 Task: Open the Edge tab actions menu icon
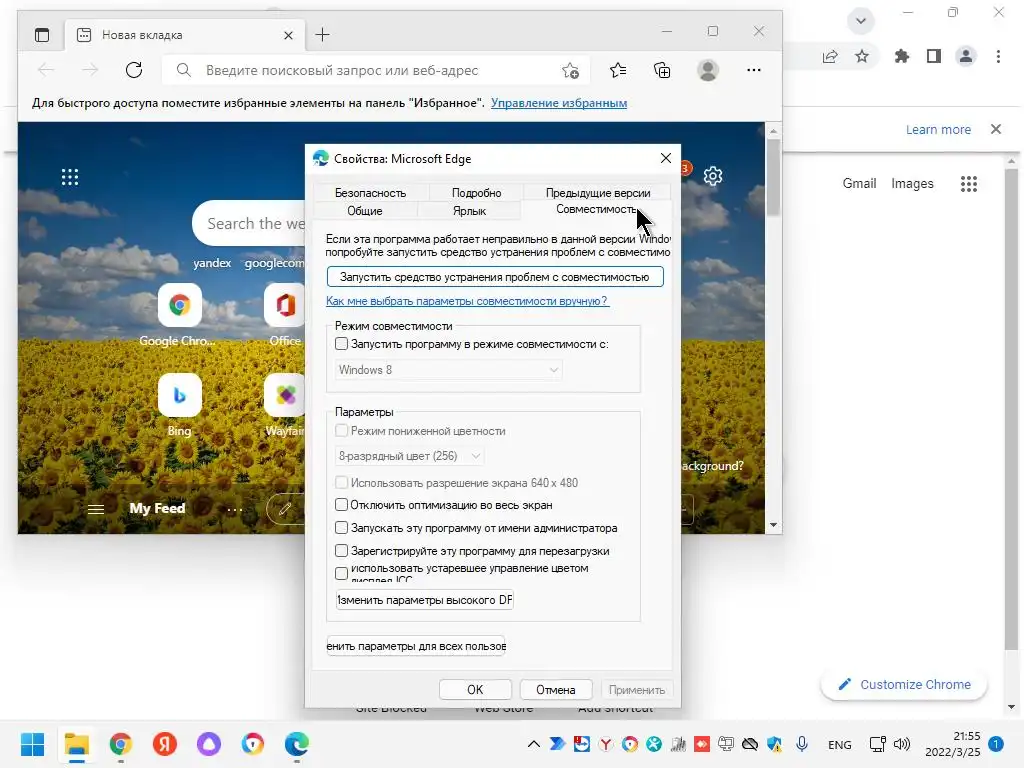coord(42,35)
